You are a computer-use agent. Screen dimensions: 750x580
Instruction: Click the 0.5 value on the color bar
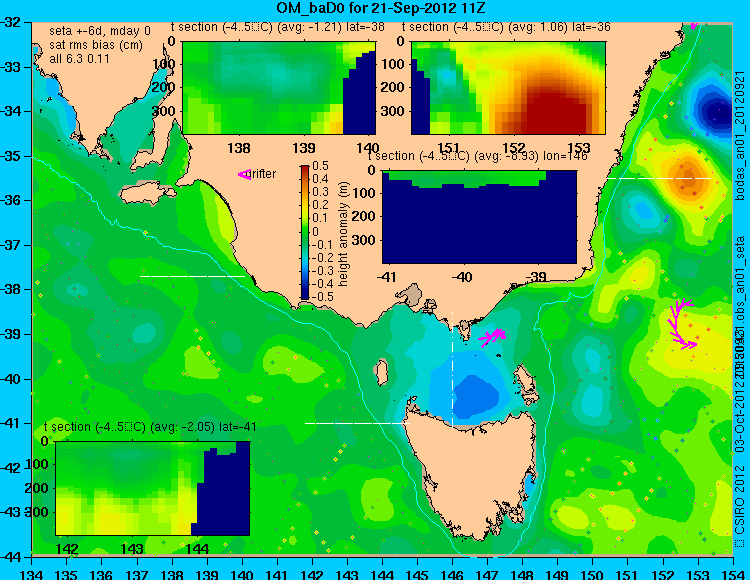click(x=320, y=166)
